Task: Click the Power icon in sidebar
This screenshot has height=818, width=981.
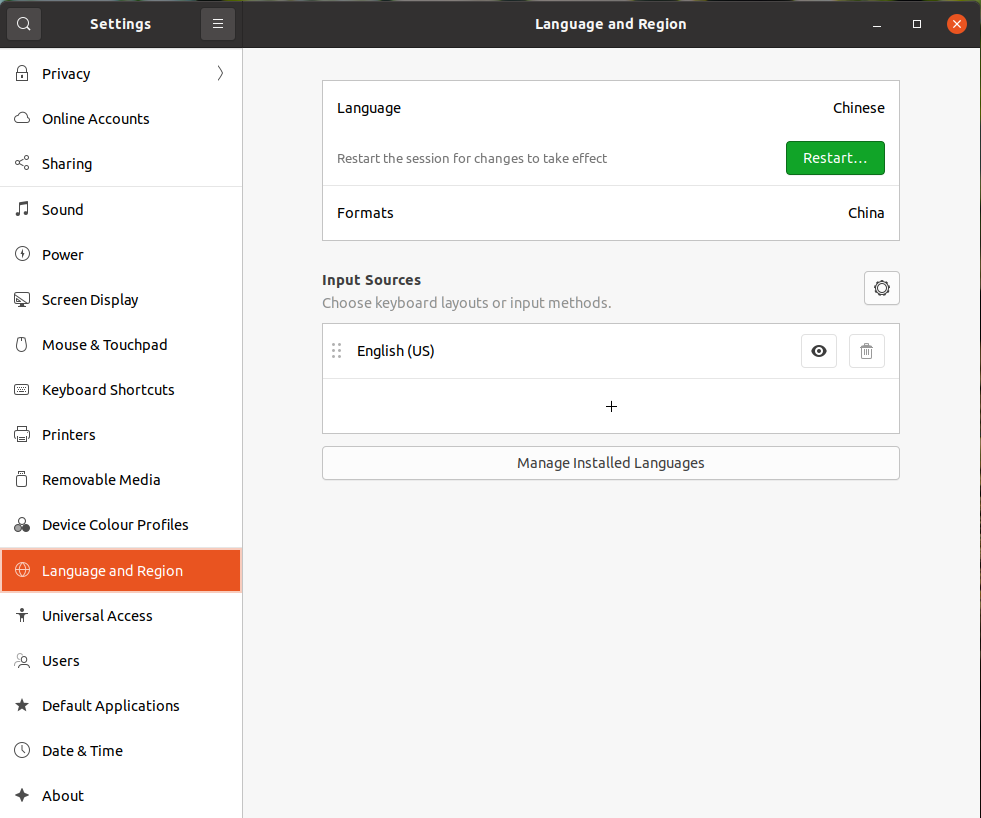Action: click(22, 254)
